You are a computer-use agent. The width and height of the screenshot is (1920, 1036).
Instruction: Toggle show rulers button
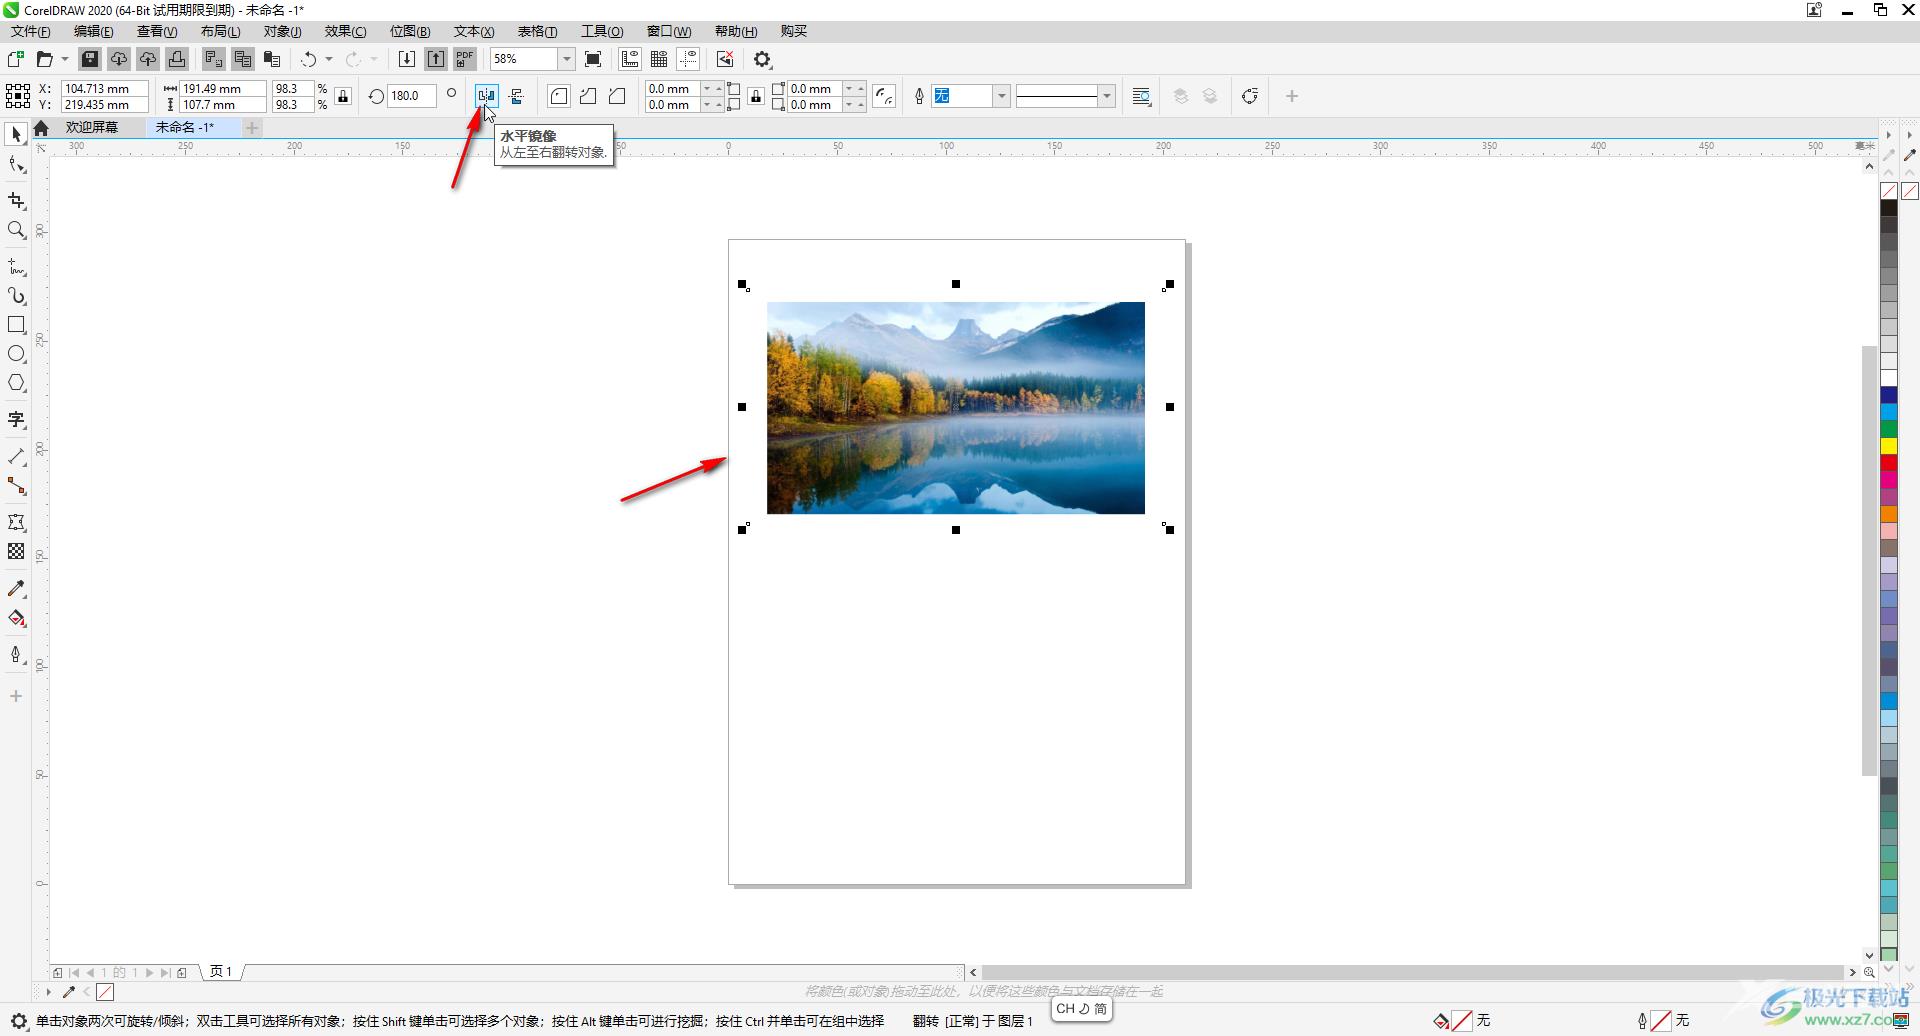(x=630, y=59)
